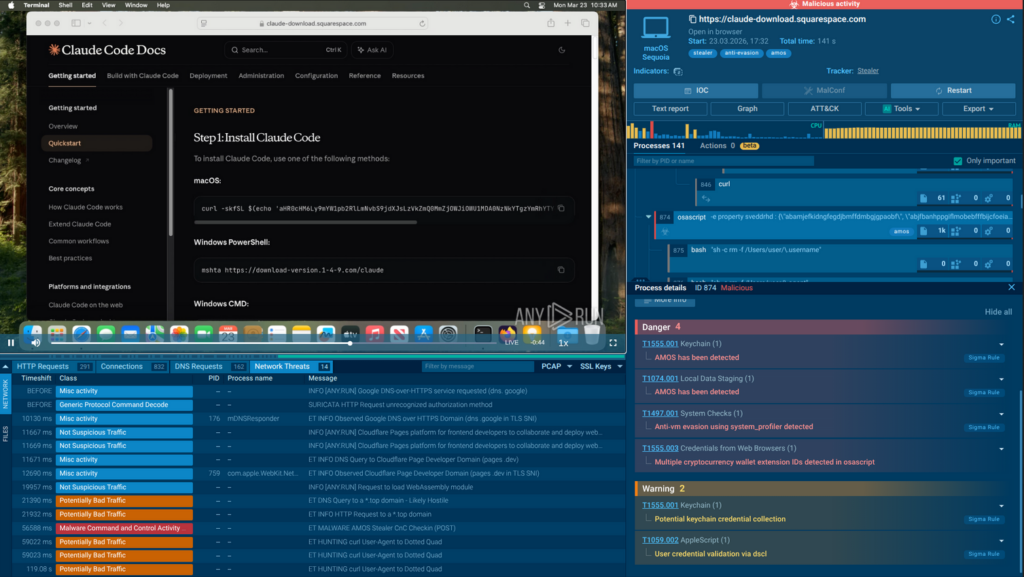Viewport: 1024px width, 577px height.
Task: Open the task info circle icon
Action: (995, 19)
